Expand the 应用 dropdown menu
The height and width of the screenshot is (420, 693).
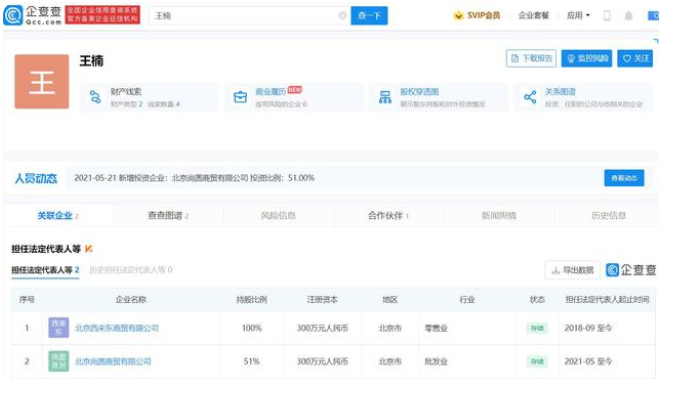point(578,15)
